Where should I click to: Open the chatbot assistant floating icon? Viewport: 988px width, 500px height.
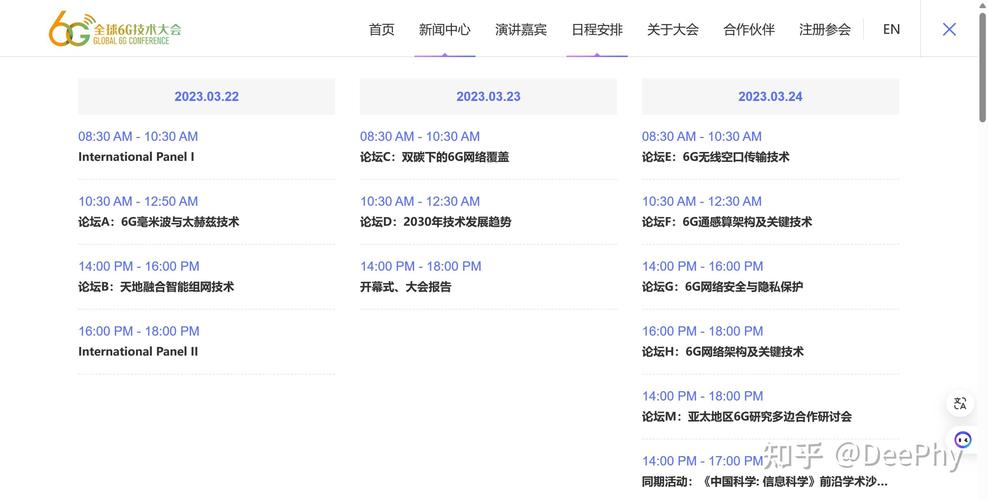pyautogui.click(x=962, y=440)
